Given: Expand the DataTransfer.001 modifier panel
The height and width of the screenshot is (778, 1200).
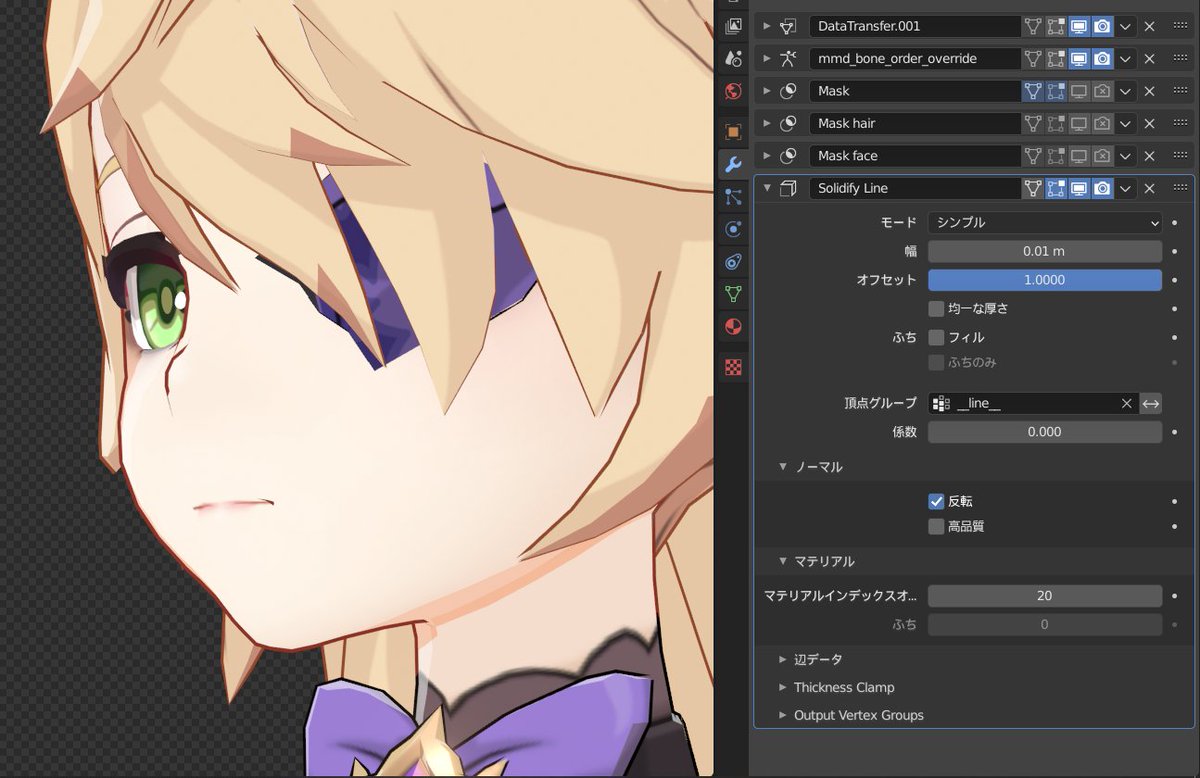Looking at the screenshot, I should click(767, 27).
